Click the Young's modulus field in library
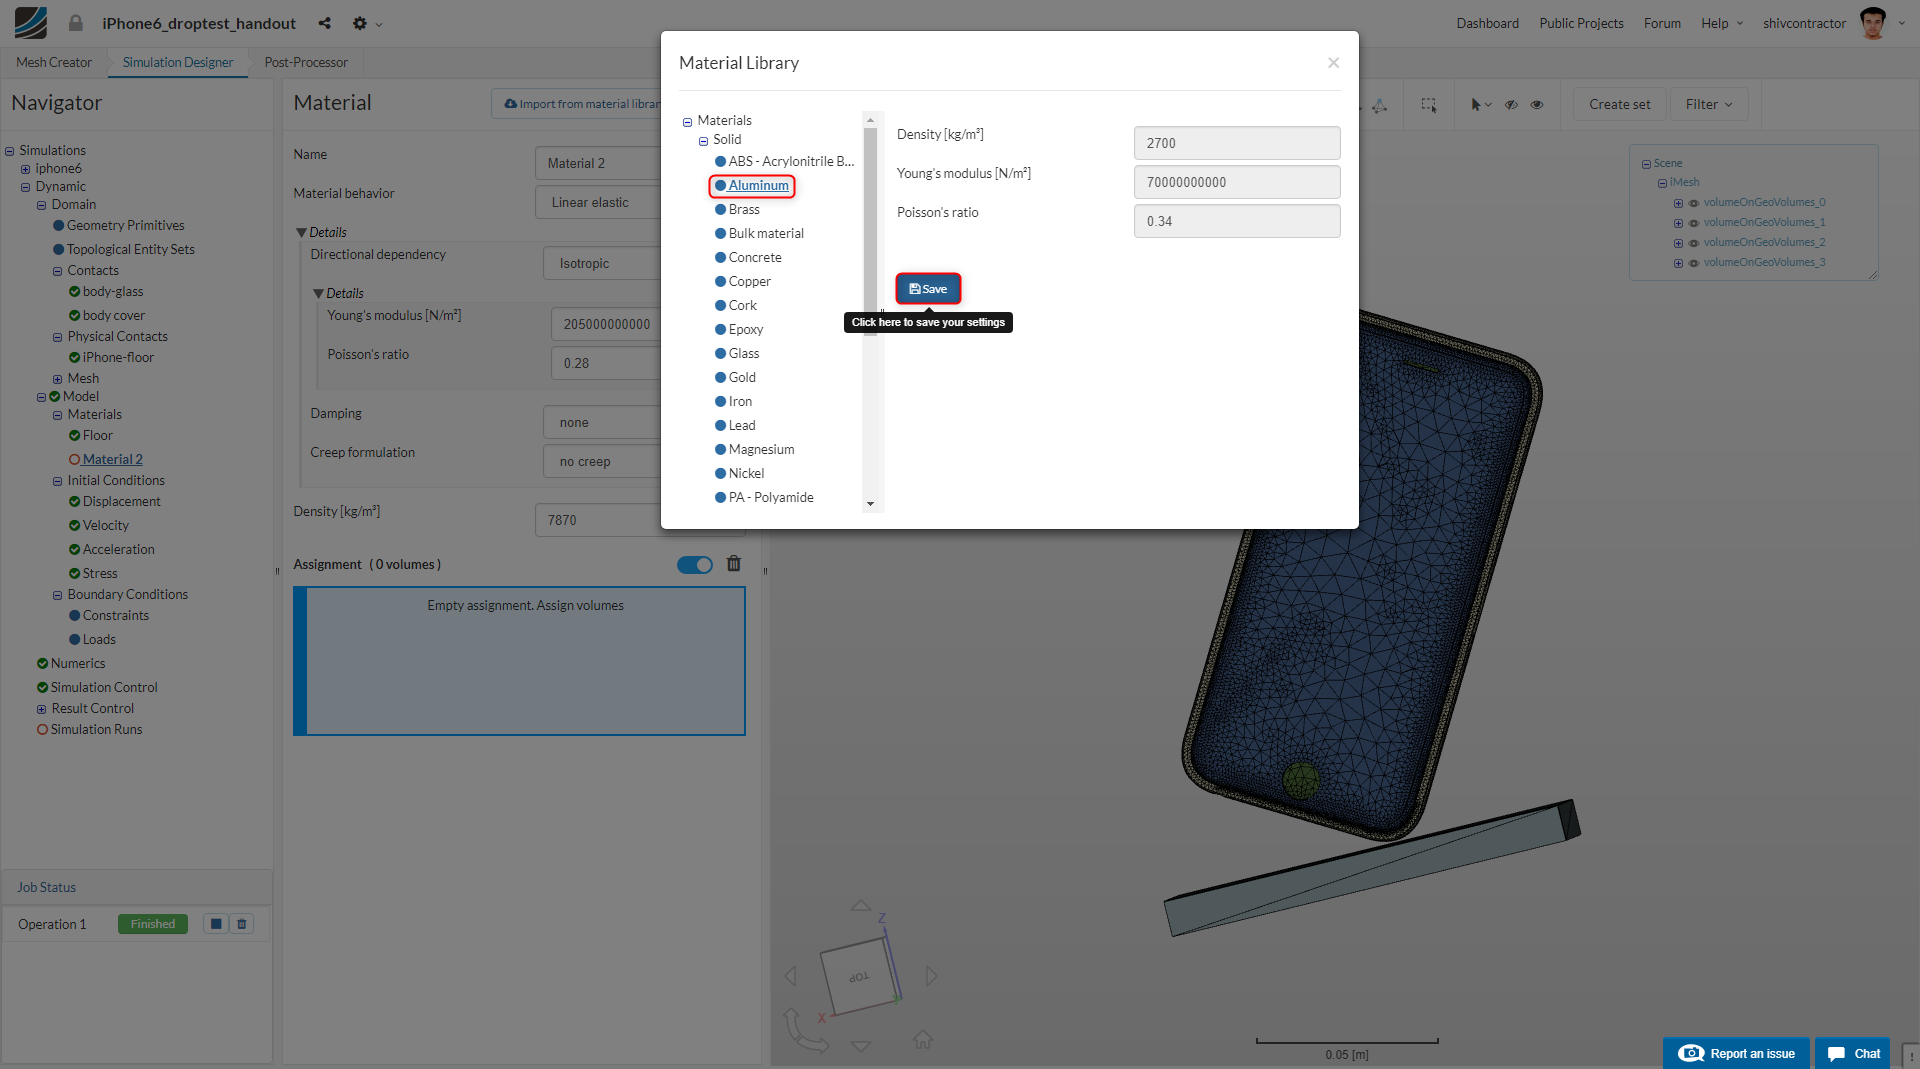This screenshot has width=1920, height=1069. pyautogui.click(x=1237, y=182)
